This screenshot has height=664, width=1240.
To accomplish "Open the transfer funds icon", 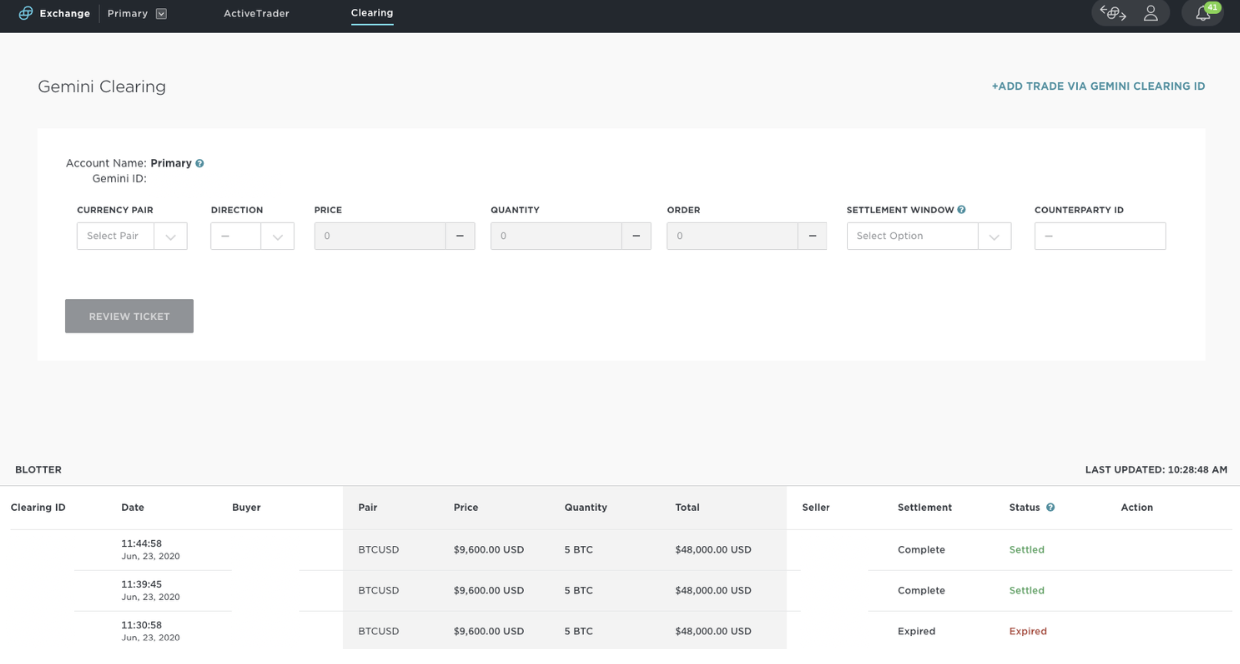I will click(1113, 13).
